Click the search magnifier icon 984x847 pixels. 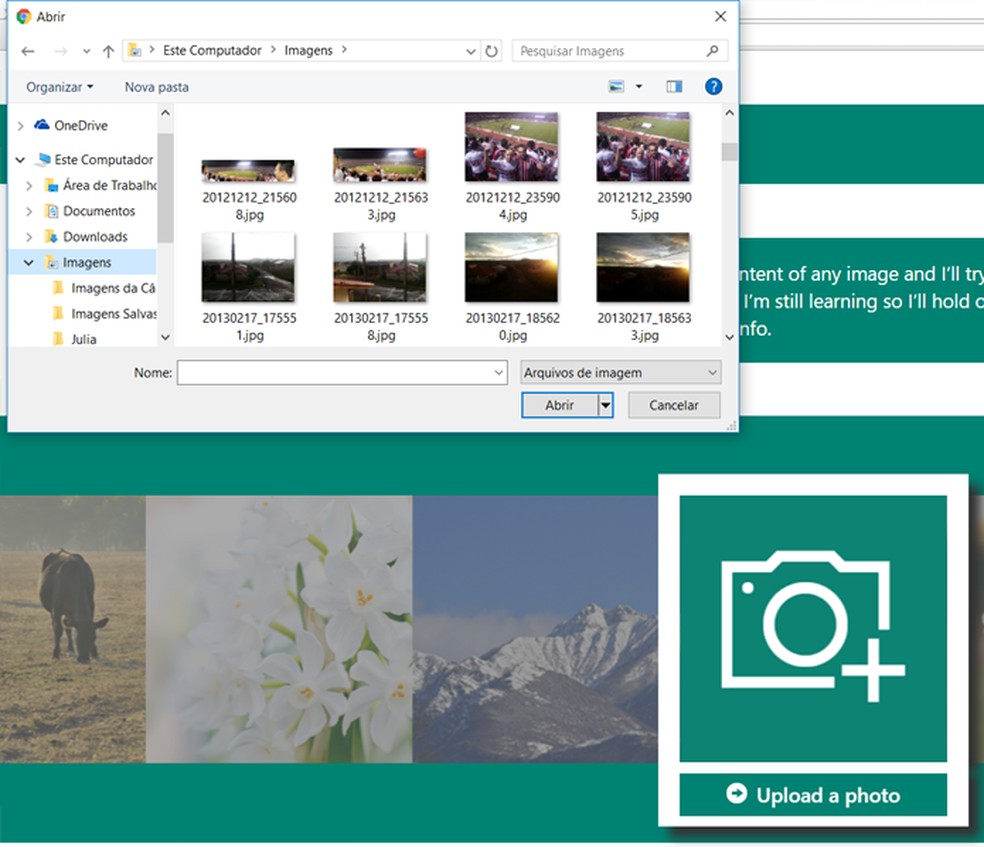[712, 51]
